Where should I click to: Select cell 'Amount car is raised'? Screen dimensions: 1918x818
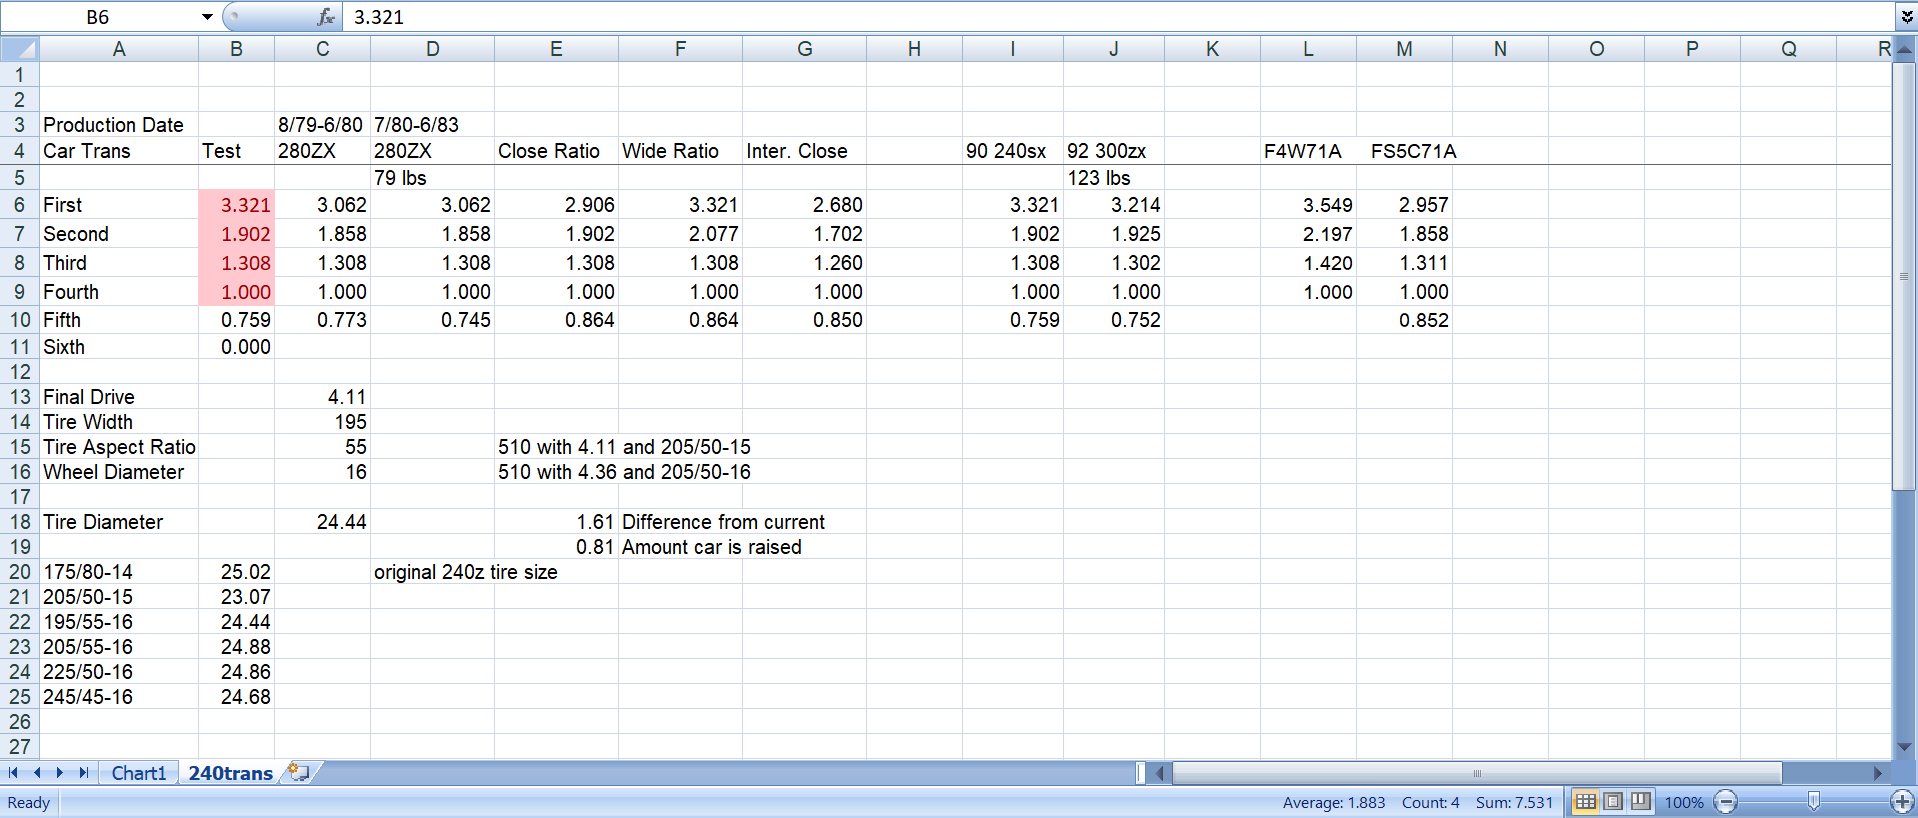tap(712, 547)
